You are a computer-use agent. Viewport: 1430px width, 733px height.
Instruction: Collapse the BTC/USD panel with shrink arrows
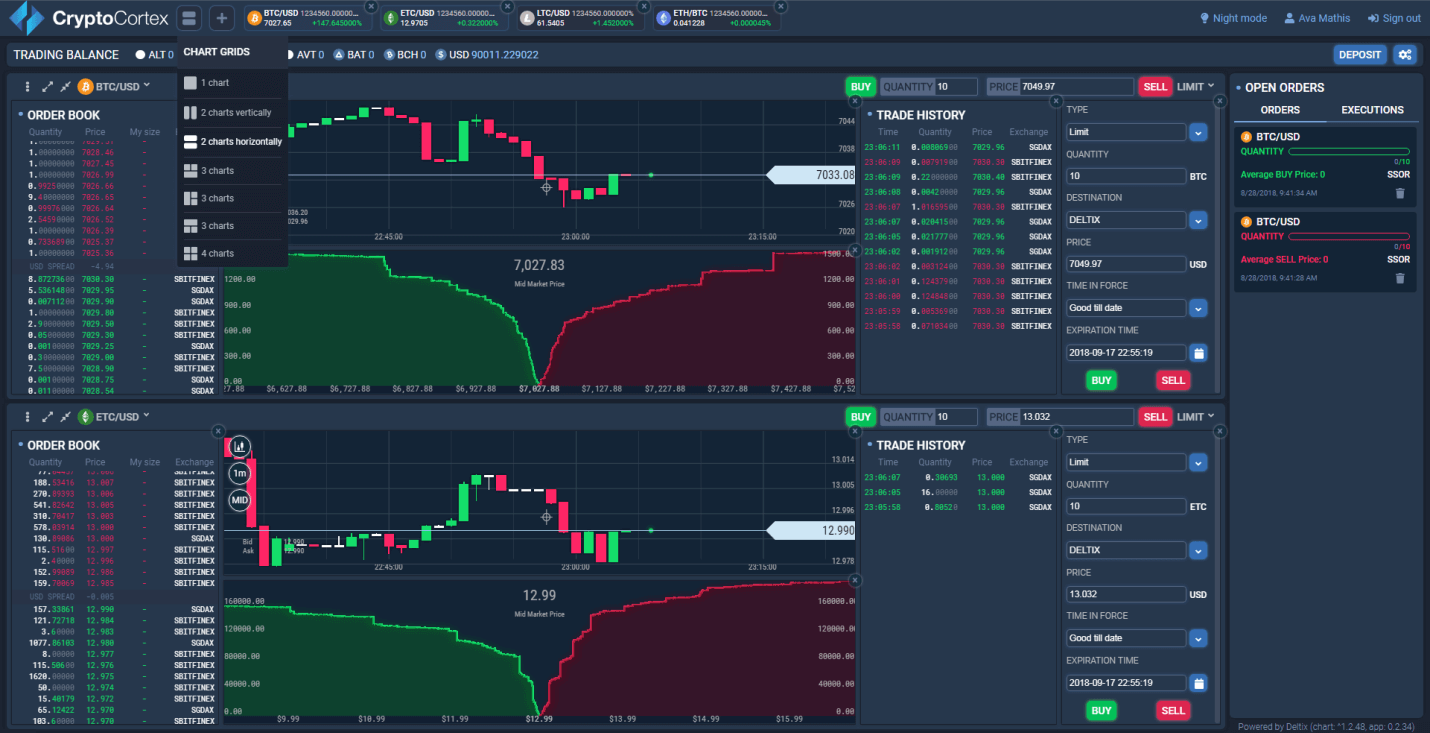tap(65, 87)
